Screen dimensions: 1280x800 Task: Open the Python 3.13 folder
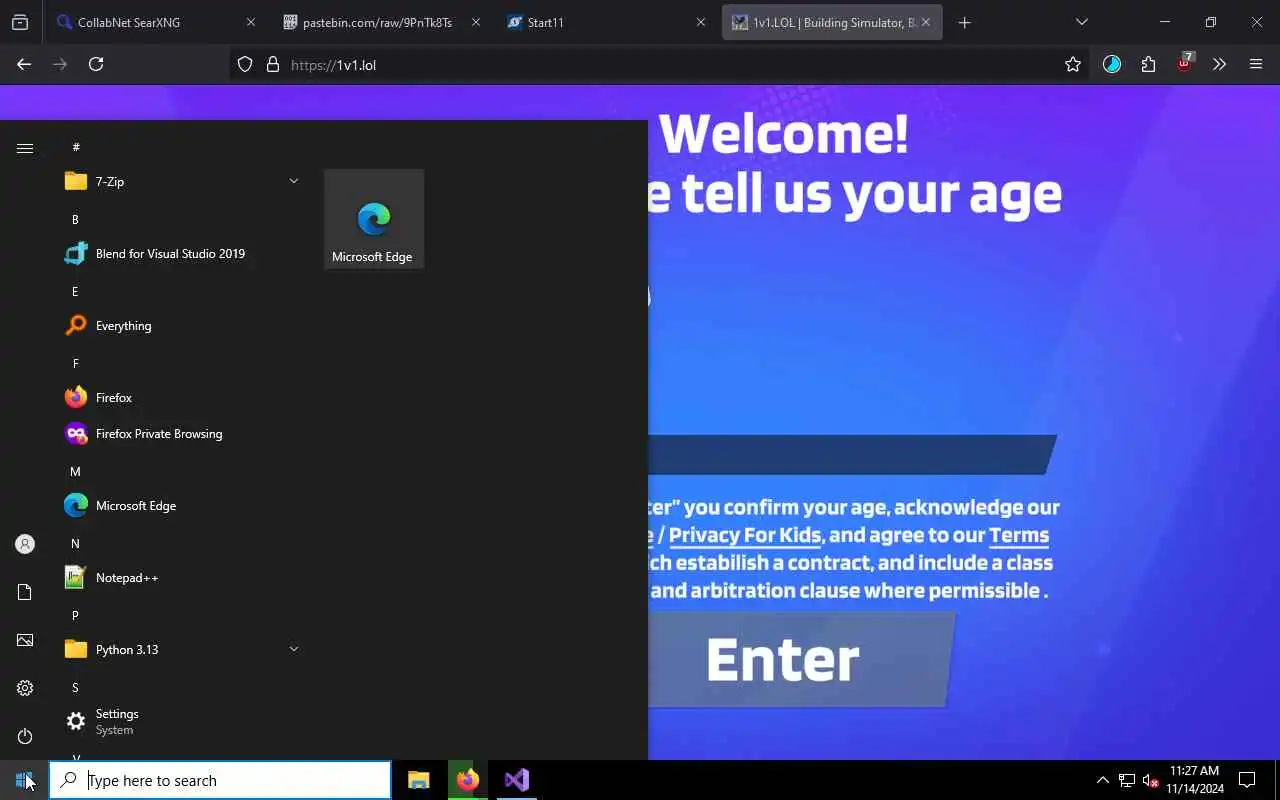[x=180, y=649]
